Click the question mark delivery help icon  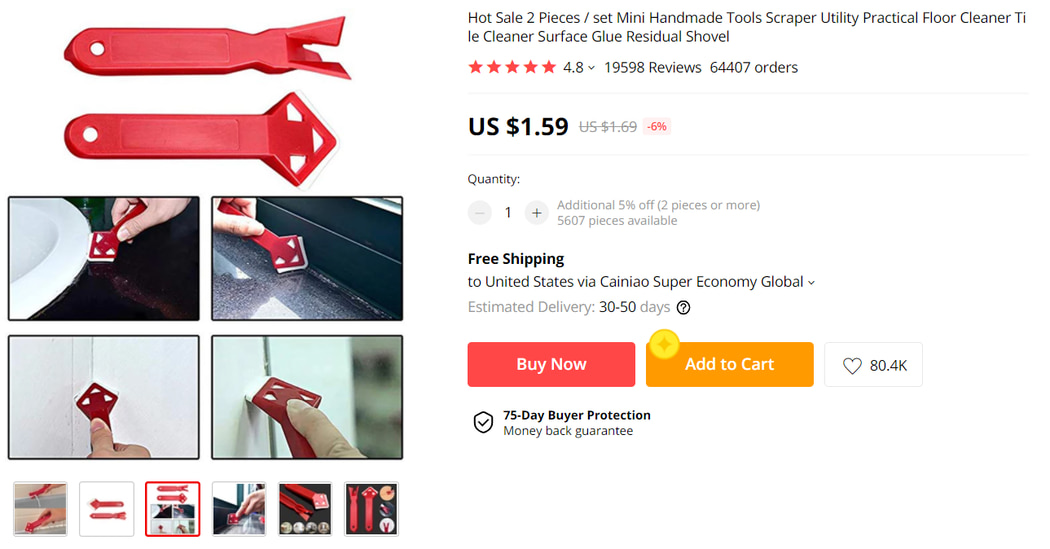pos(683,308)
